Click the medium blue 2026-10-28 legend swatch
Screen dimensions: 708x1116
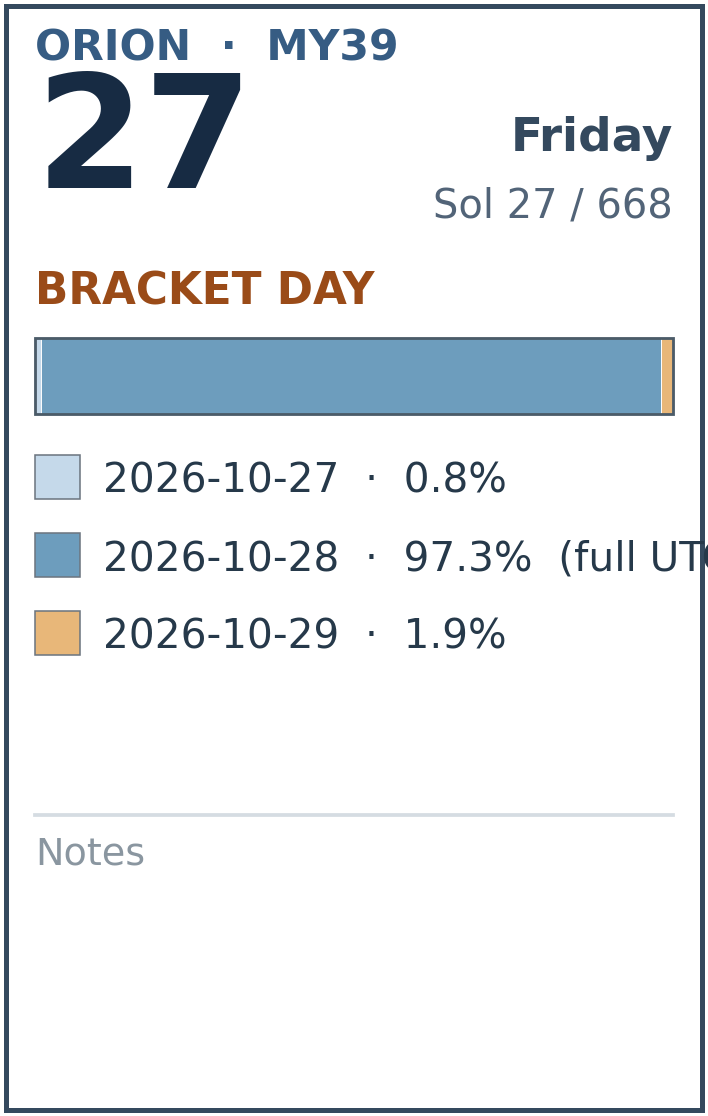point(58,555)
